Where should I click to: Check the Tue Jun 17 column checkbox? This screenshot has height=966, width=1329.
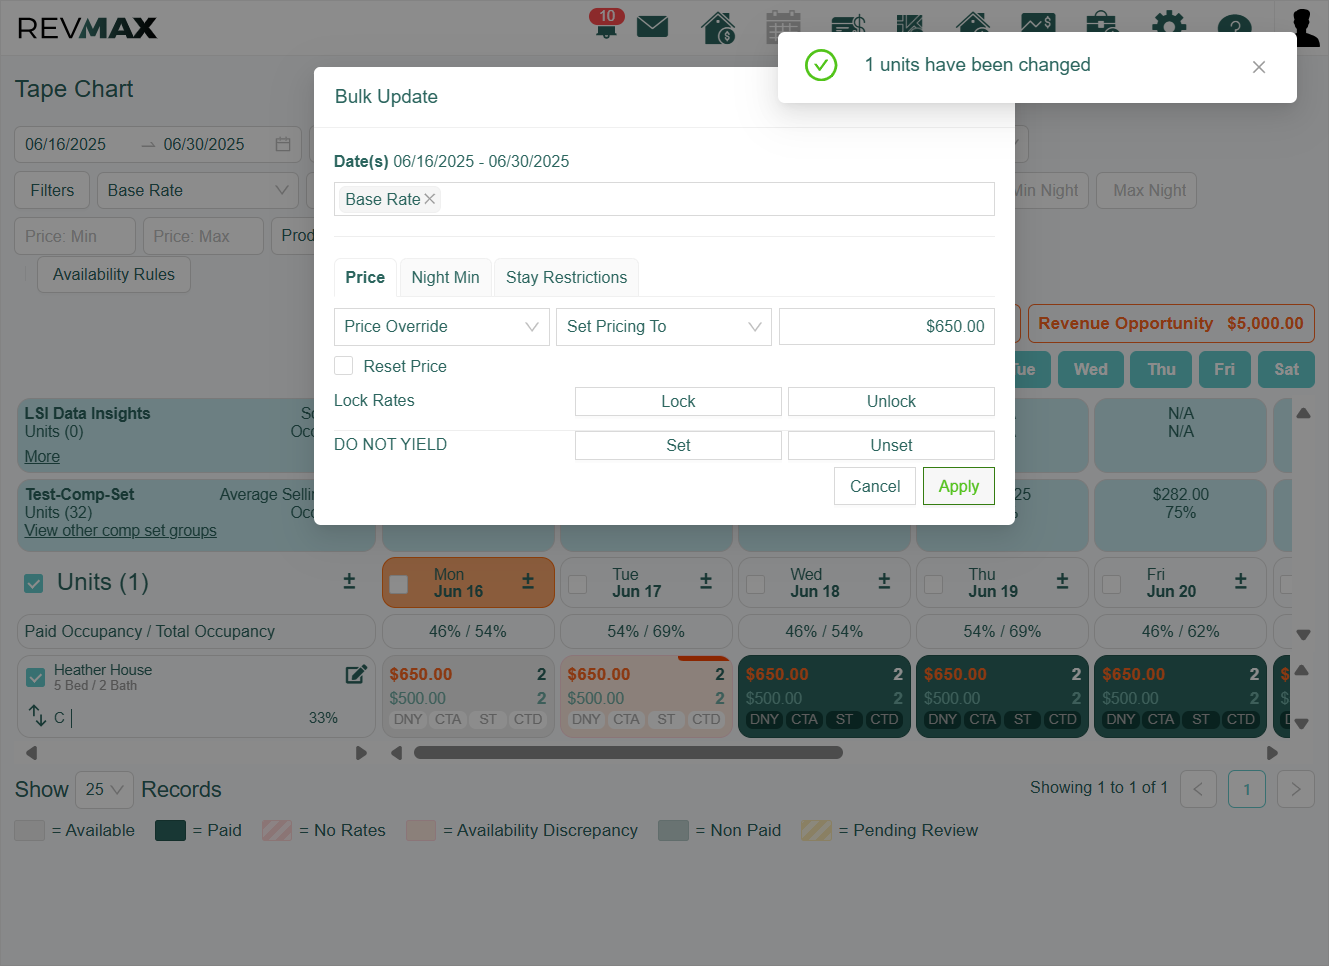tap(578, 584)
